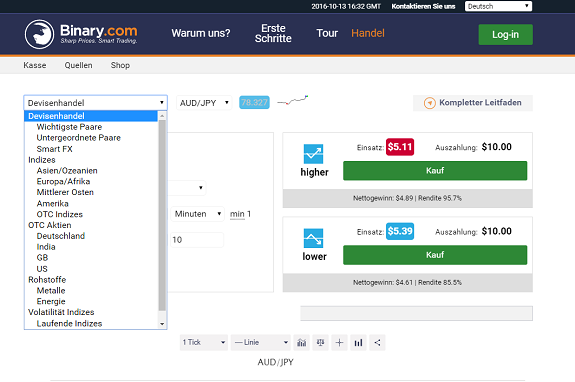
Task: Expand the Minuten duration unit dropdown
Action: [198, 214]
